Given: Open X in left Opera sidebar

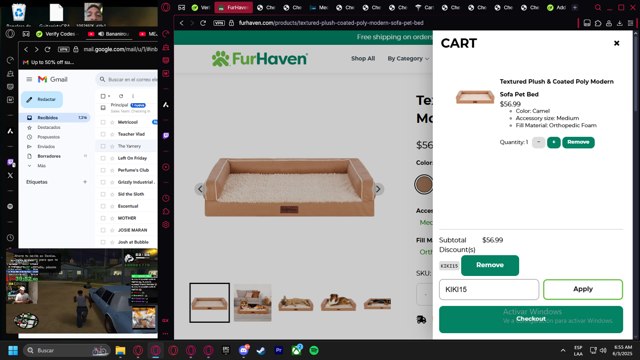Looking at the screenshot, I should point(10,176).
